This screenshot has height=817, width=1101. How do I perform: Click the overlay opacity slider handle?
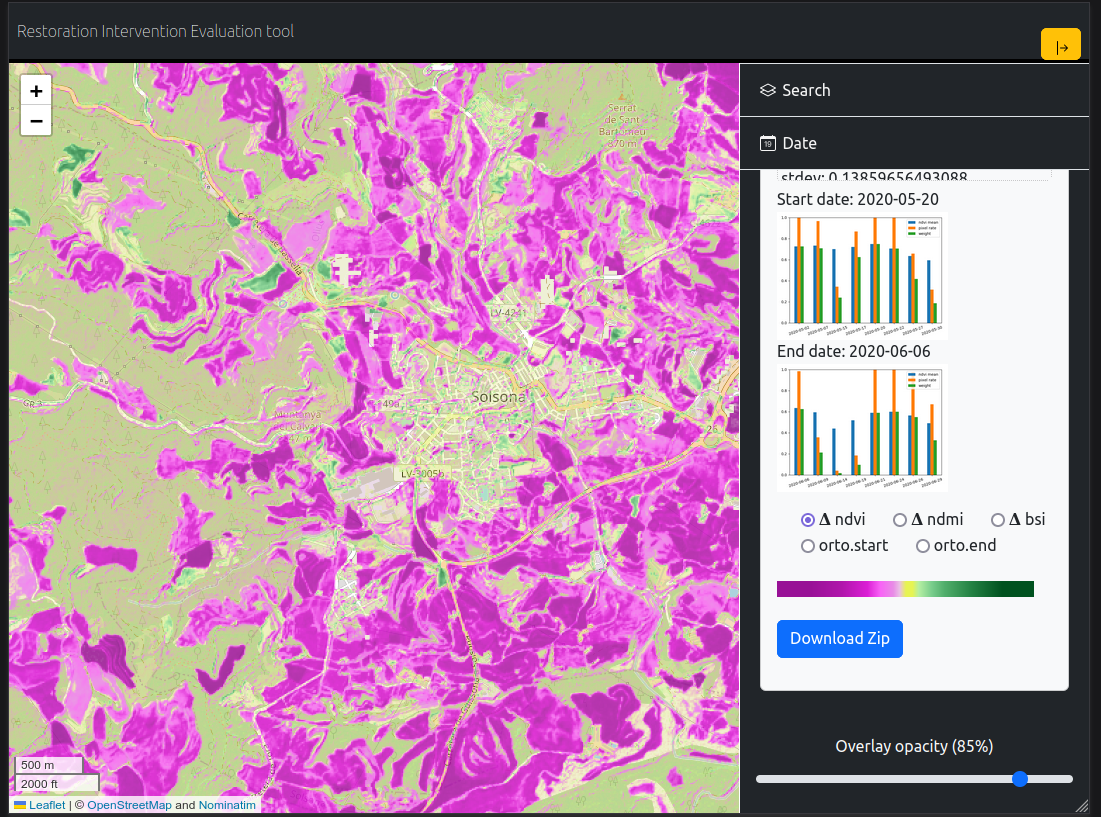tap(1020, 779)
